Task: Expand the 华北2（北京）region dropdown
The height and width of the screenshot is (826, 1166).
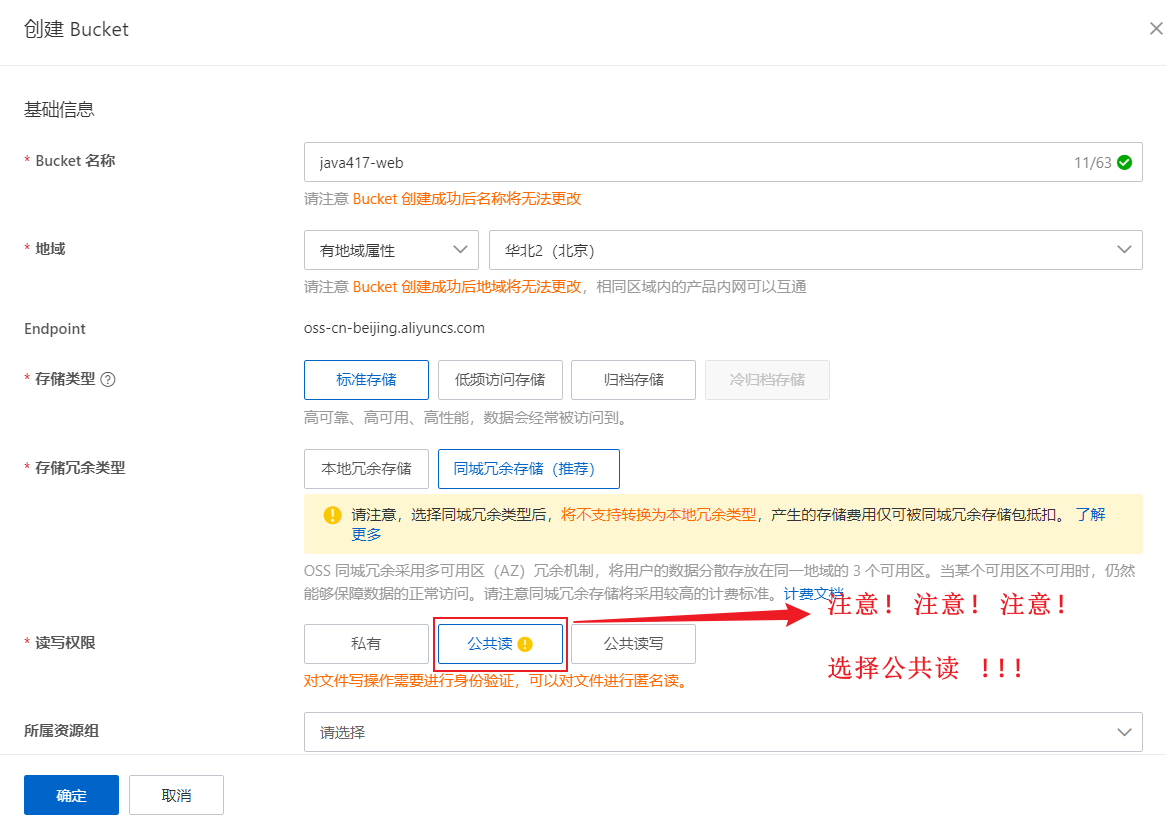Action: [816, 250]
